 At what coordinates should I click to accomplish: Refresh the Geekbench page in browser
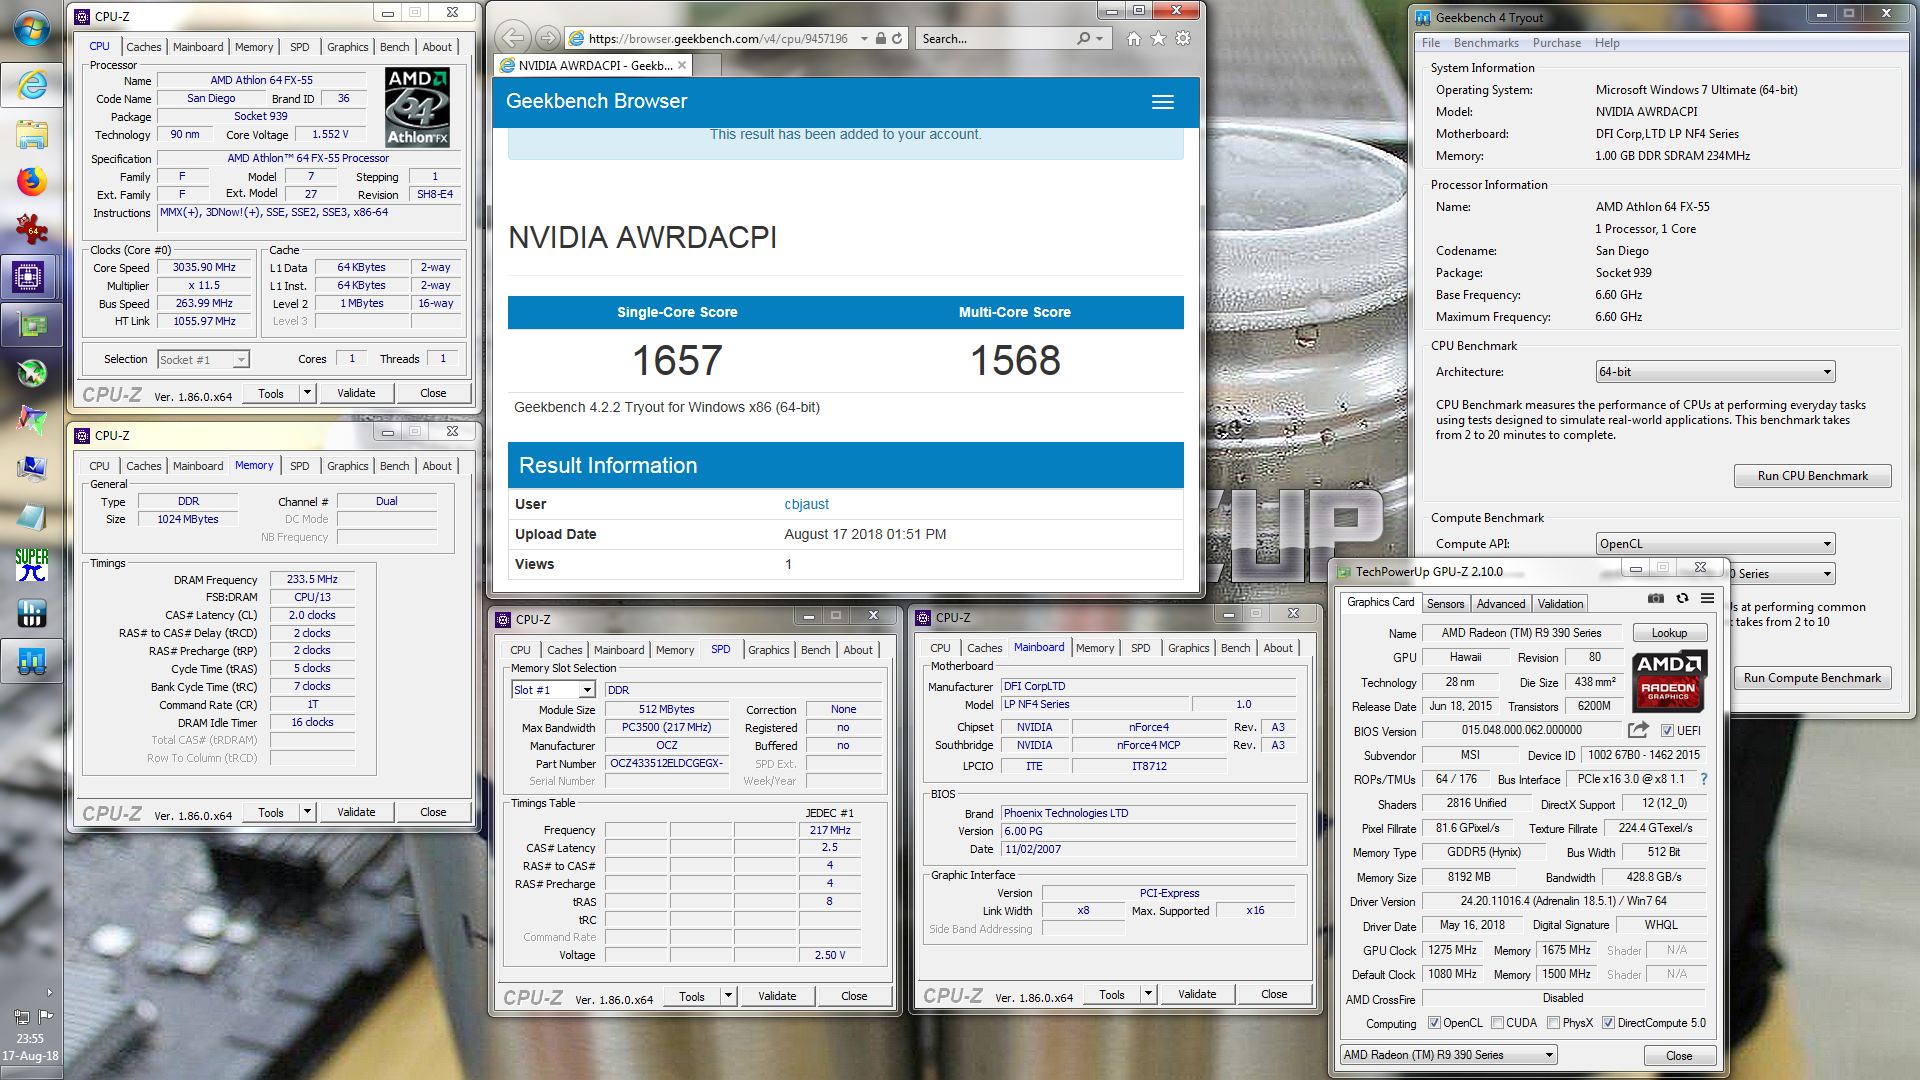(897, 39)
